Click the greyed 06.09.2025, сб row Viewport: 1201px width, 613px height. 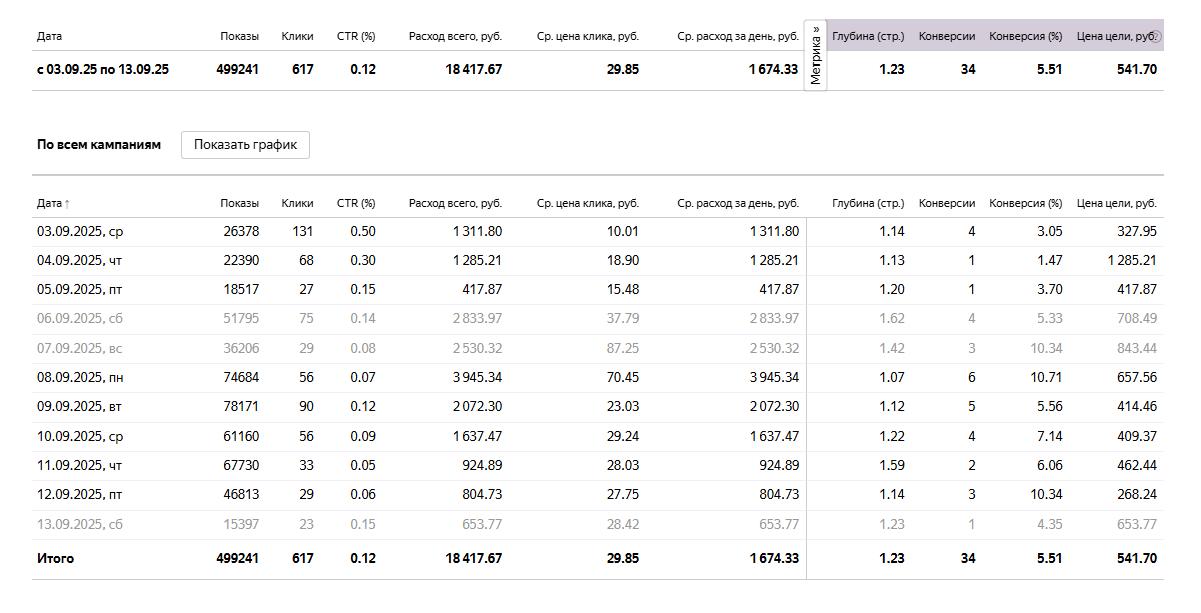79,318
